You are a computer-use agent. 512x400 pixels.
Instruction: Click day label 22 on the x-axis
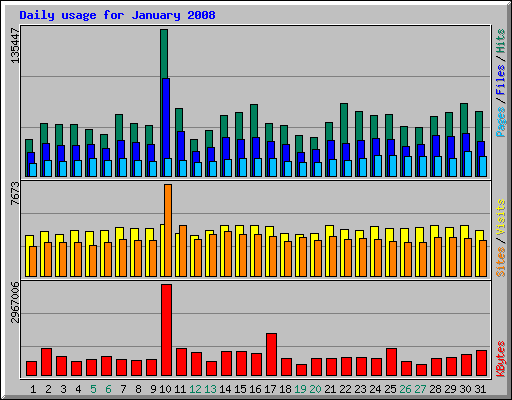(x=345, y=389)
